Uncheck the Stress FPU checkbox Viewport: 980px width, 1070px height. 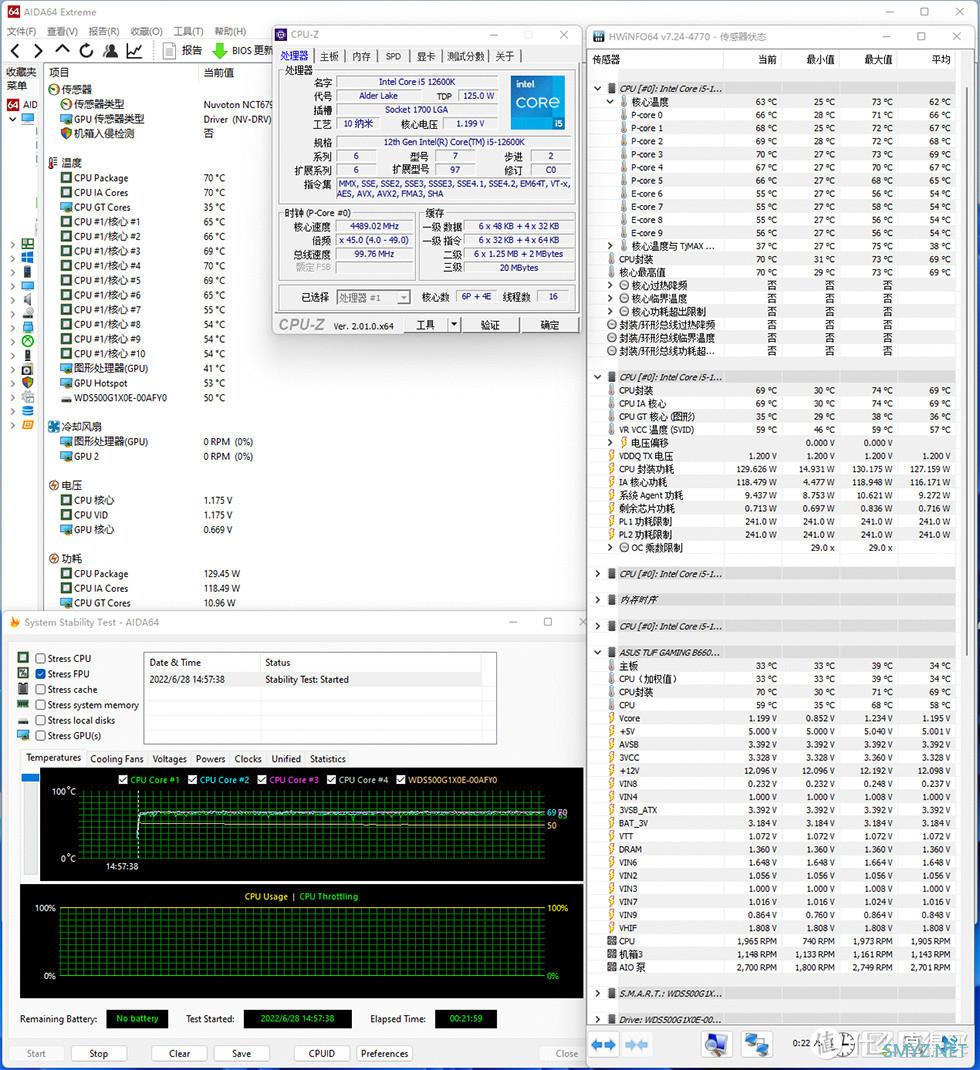(41, 674)
